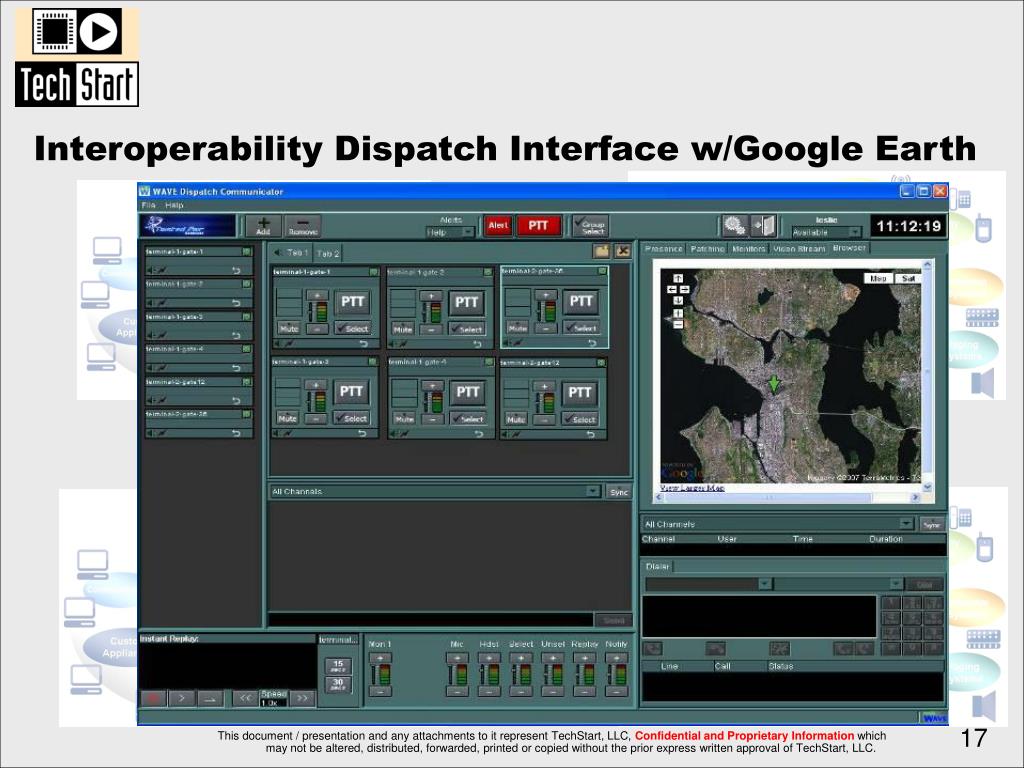Viewport: 1024px width, 768px height.
Task: Toggle Select on terminal-1-gate-2 panel
Action: [x=466, y=329]
